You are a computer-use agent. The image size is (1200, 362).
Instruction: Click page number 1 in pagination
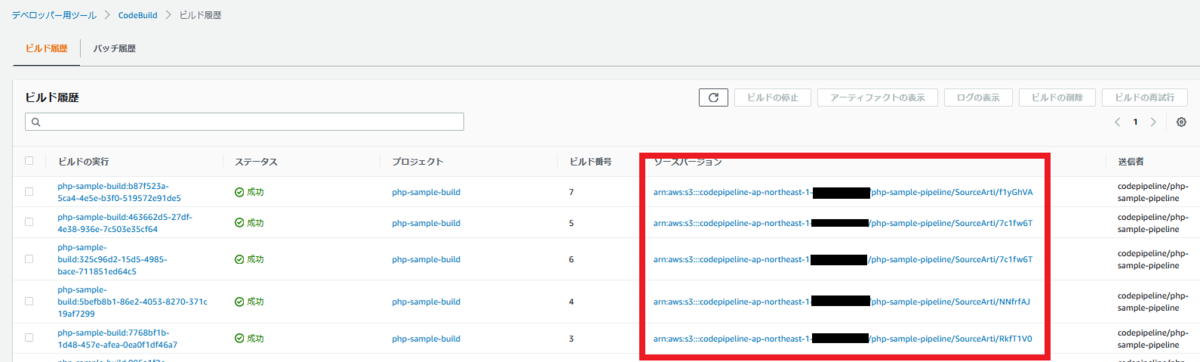pos(1135,122)
